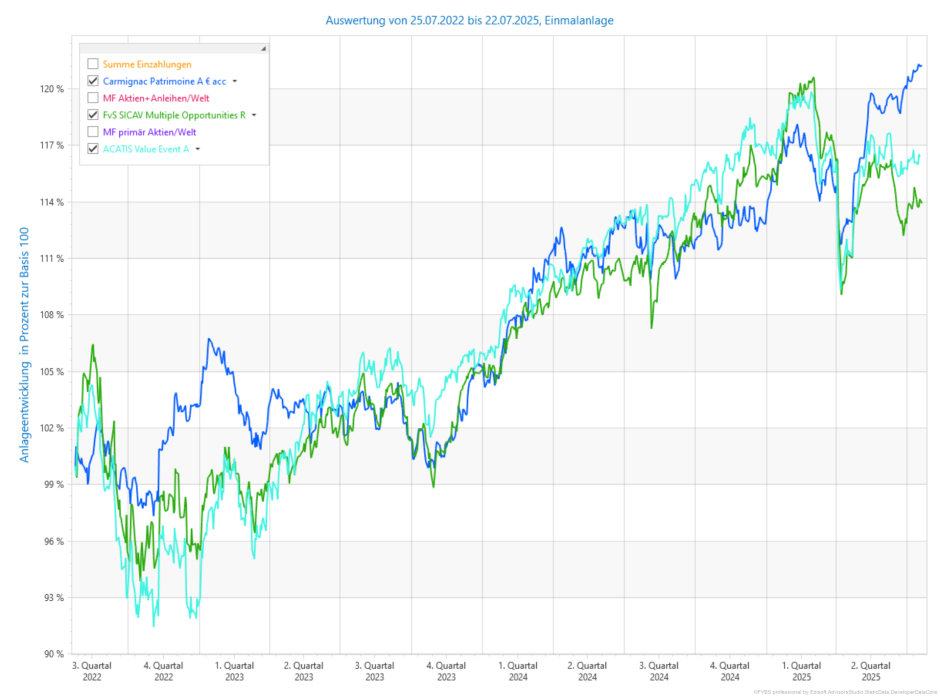Viewport: 940px width, 696px height.
Task: Expand dropdown beside FvS SICAV Multiple Opportunities R
Action: 254,115
